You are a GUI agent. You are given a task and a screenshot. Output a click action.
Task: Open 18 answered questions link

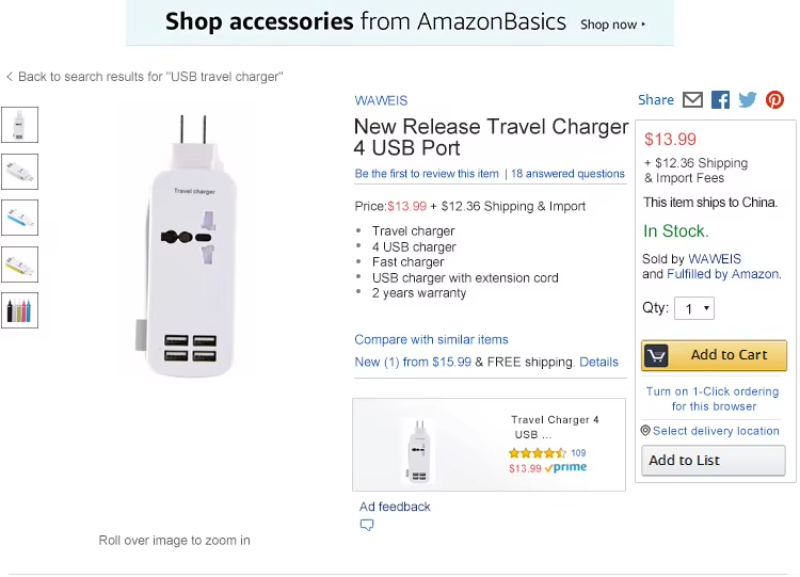[568, 174]
